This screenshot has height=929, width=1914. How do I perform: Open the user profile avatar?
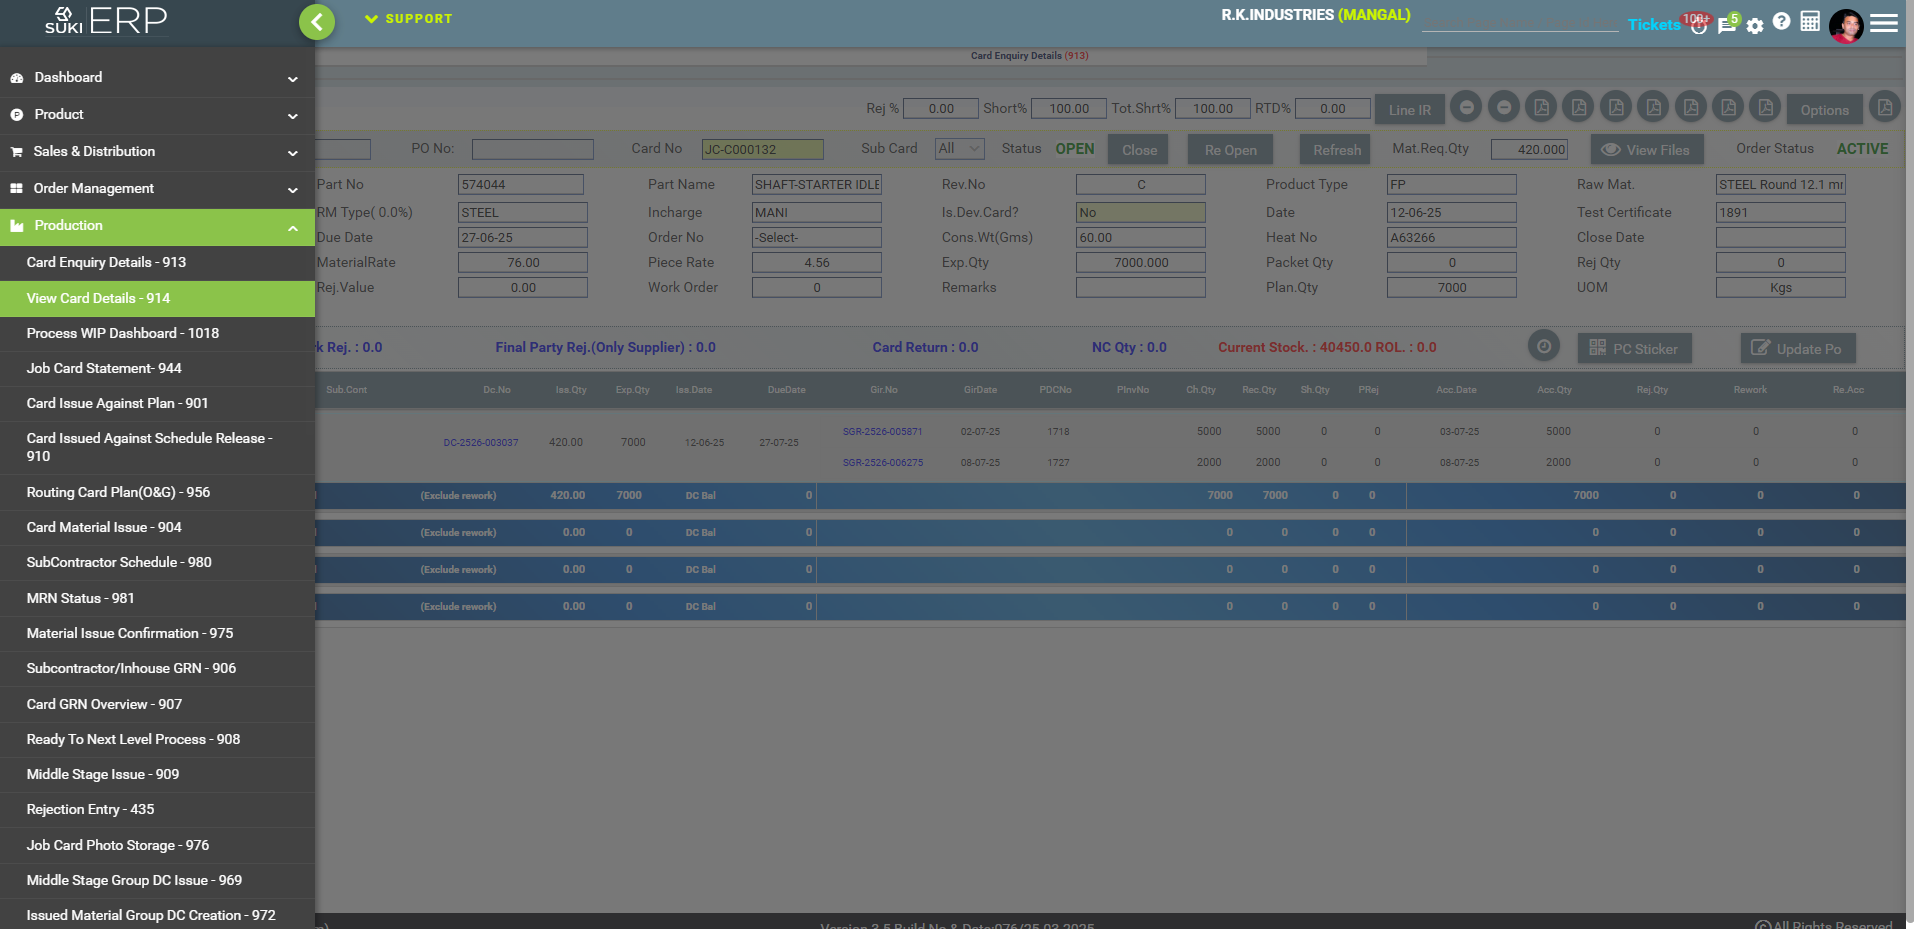(1845, 25)
